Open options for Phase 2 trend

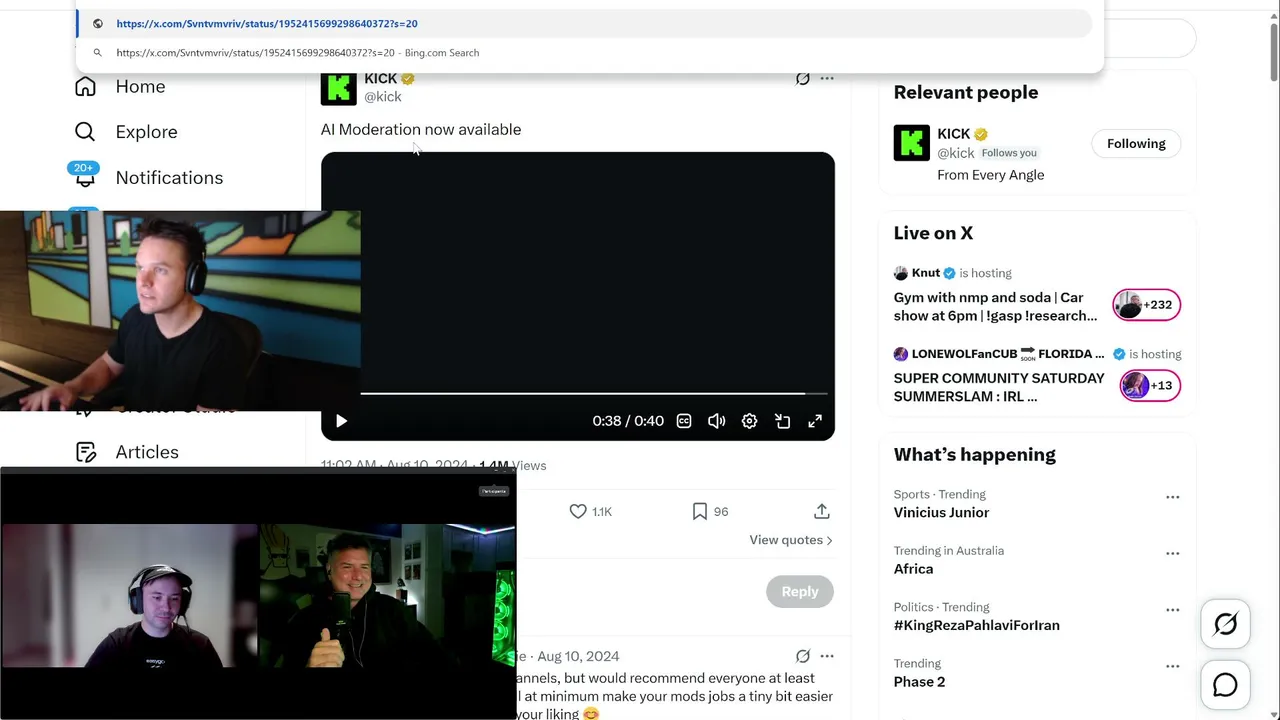(x=1173, y=666)
